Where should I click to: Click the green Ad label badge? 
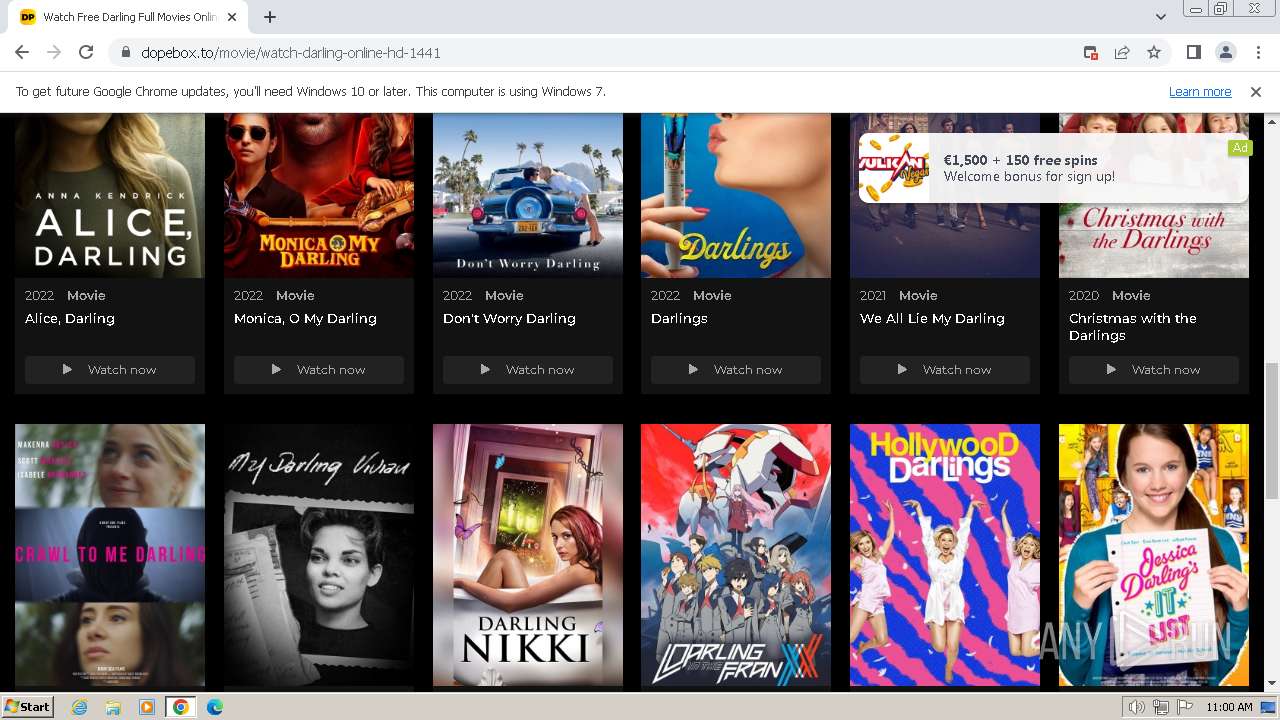click(1240, 148)
